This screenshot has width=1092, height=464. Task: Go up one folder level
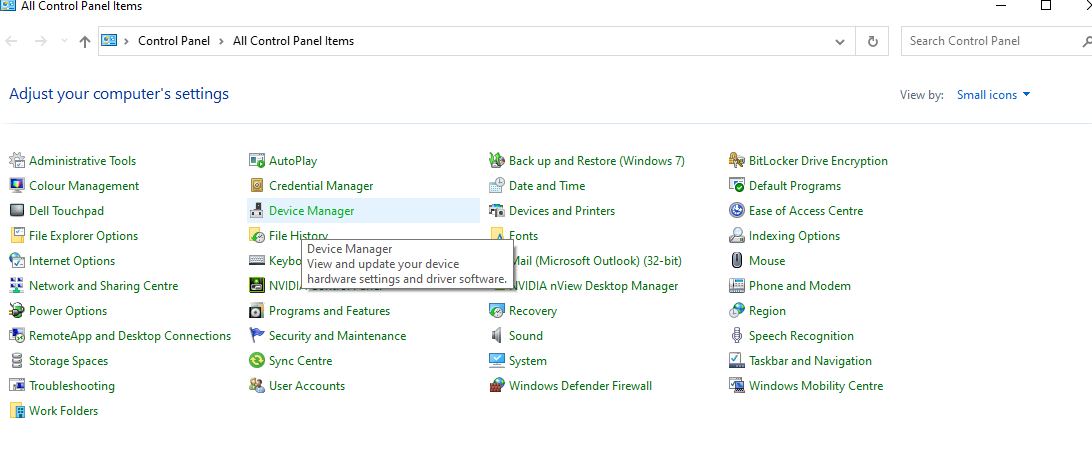[85, 42]
